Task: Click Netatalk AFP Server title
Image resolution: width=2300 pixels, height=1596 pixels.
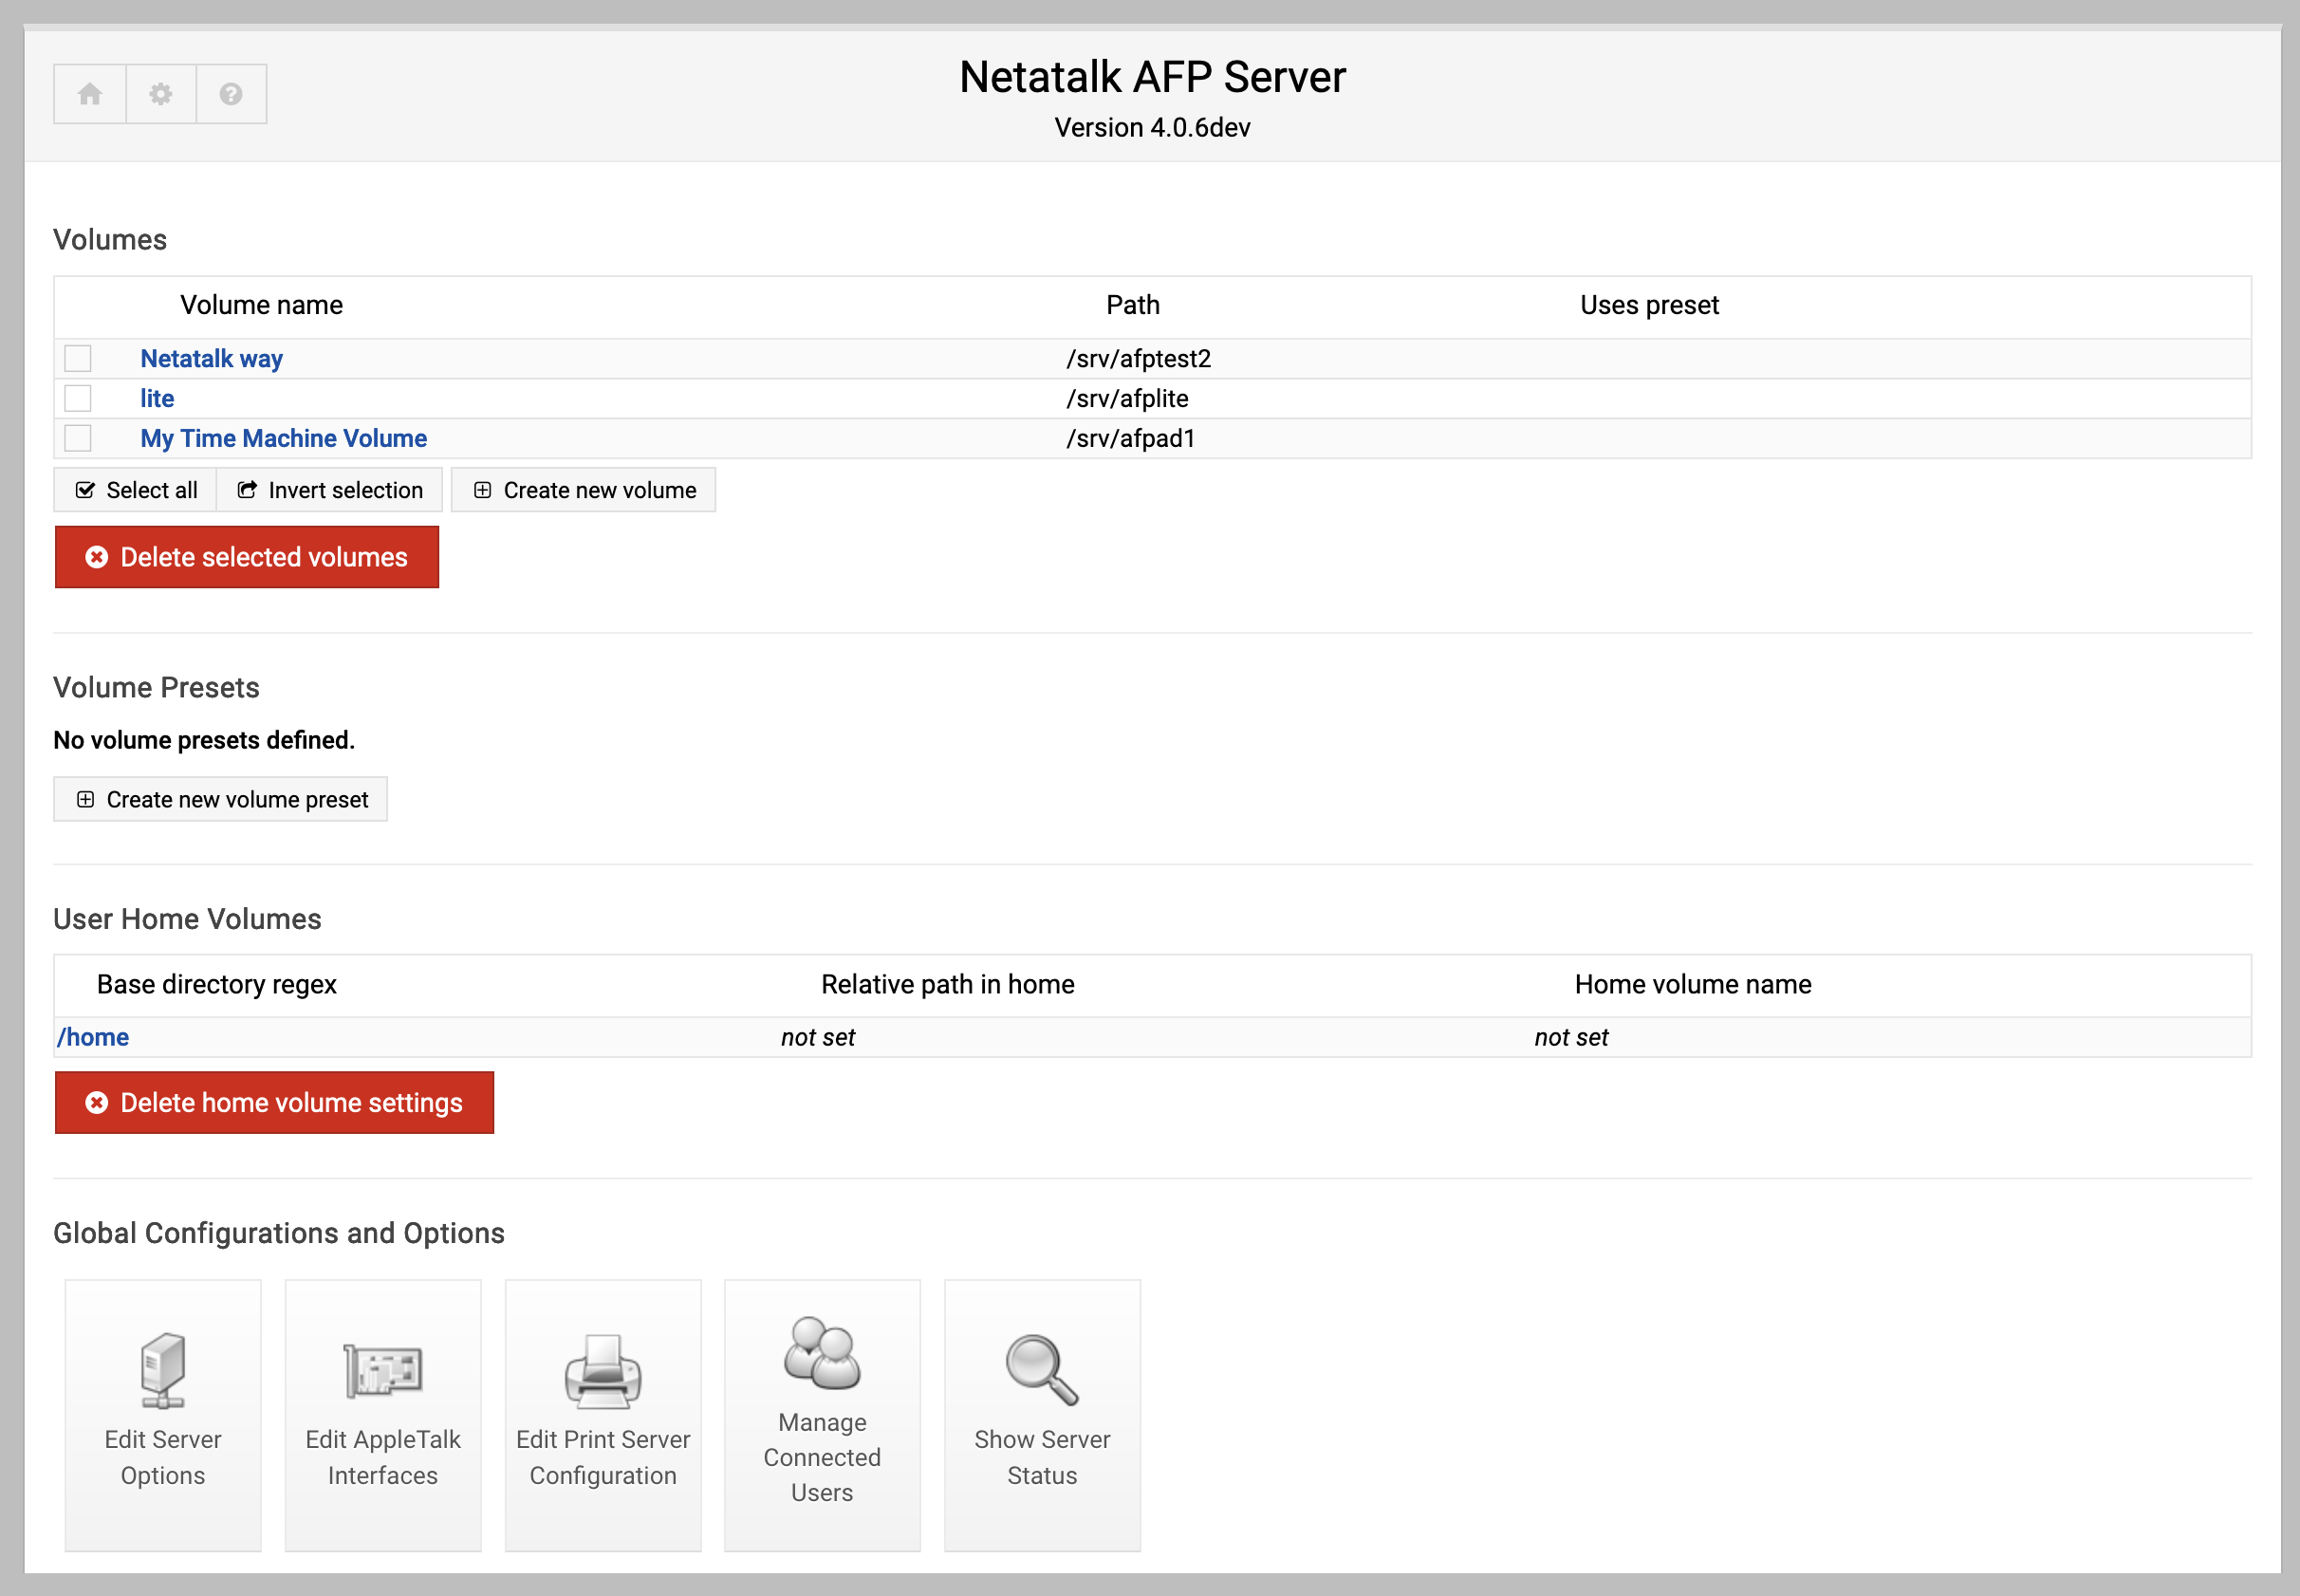Action: pyautogui.click(x=1152, y=77)
